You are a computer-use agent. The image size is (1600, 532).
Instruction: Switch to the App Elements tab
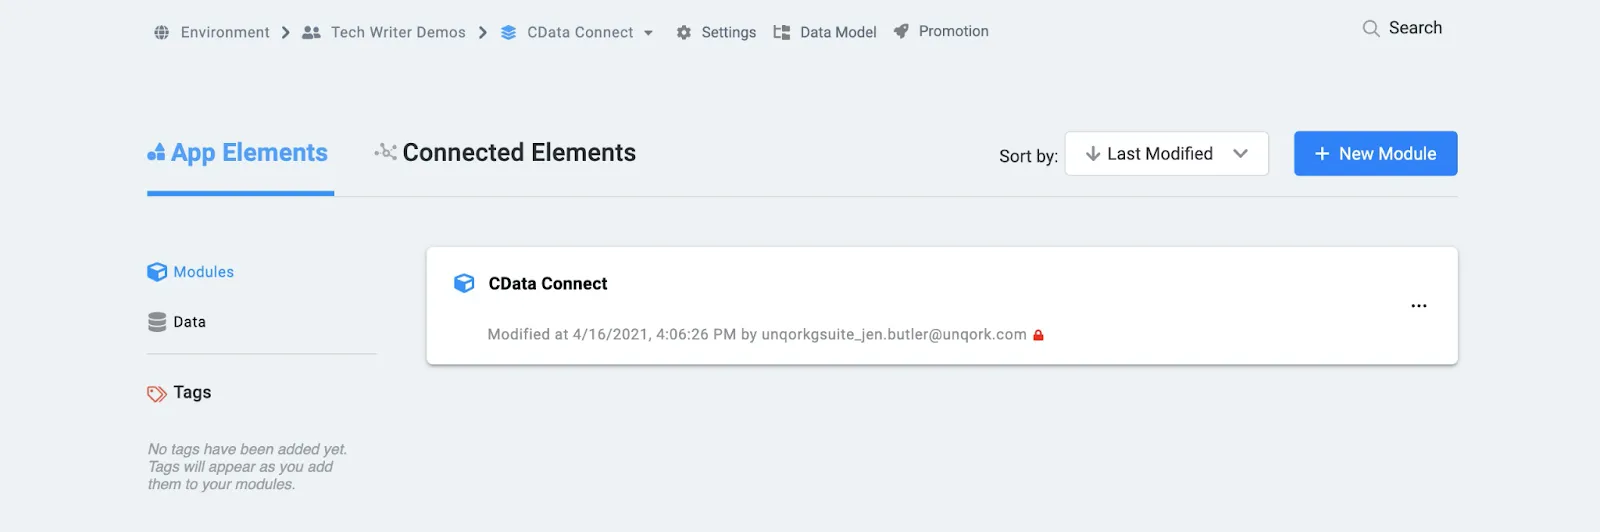pos(239,153)
